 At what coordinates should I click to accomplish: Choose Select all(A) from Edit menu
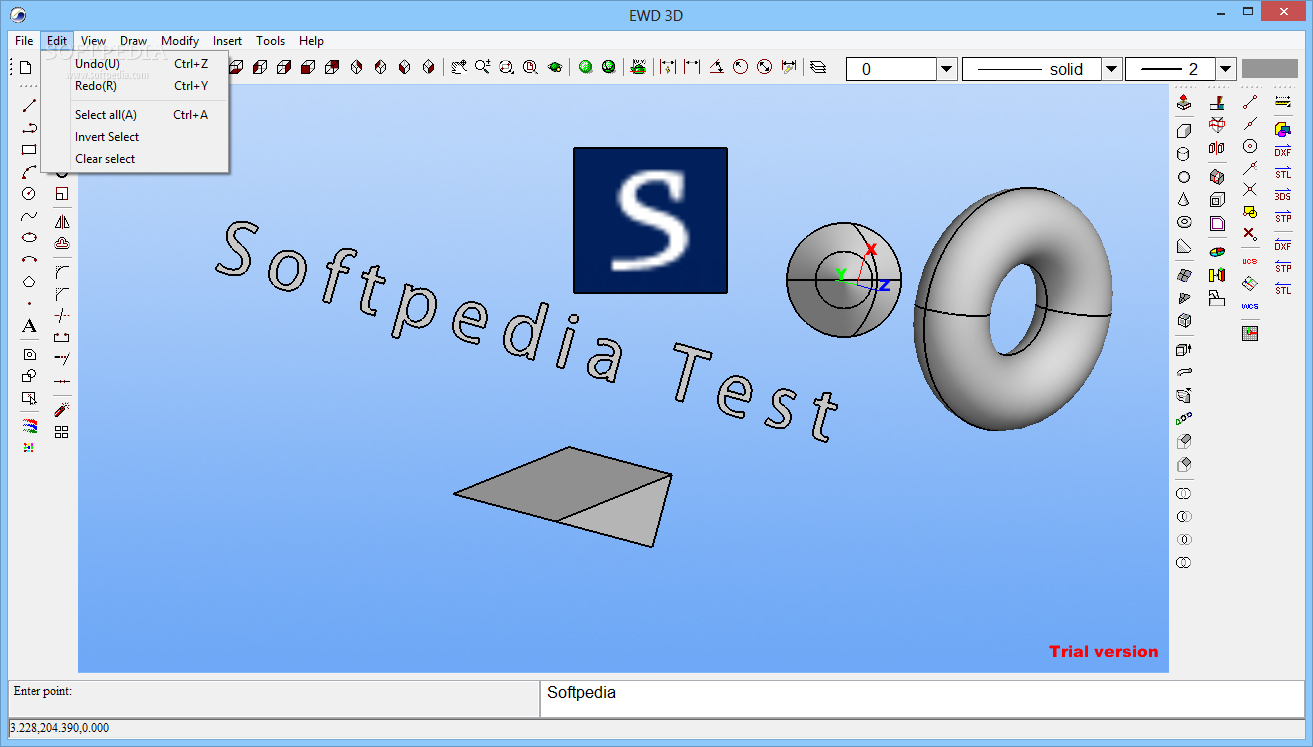(x=135, y=115)
